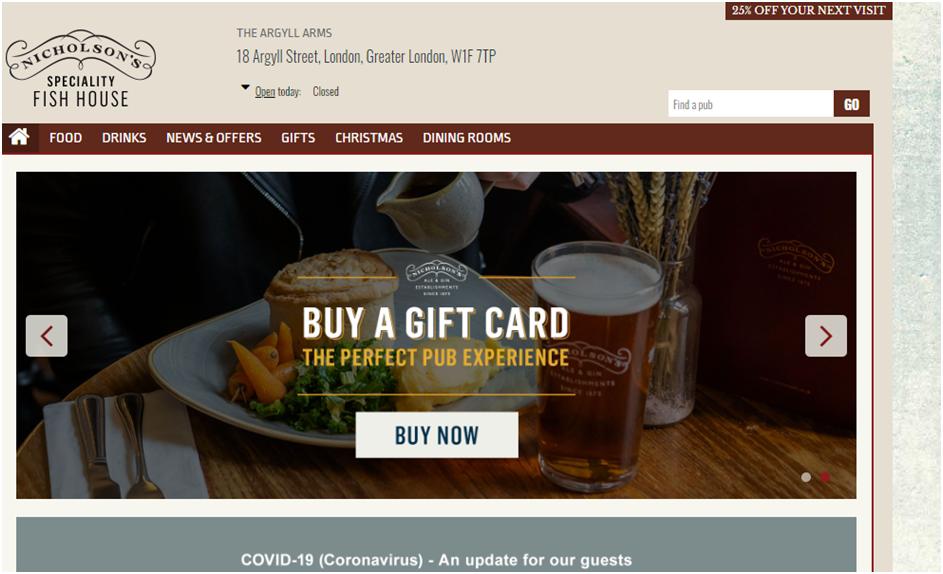Open the Drinks menu
This screenshot has height=574, width=943.
pyautogui.click(x=124, y=138)
